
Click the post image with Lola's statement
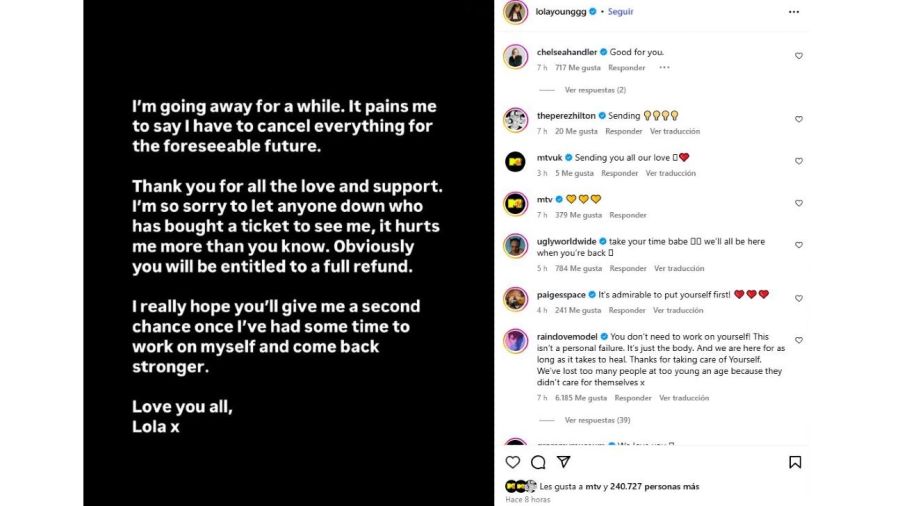[x=288, y=253]
